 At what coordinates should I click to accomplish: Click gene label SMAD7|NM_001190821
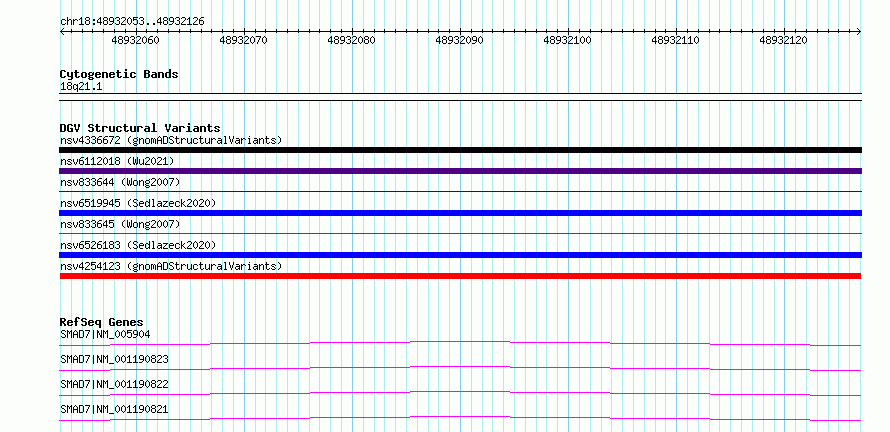(x=114, y=409)
